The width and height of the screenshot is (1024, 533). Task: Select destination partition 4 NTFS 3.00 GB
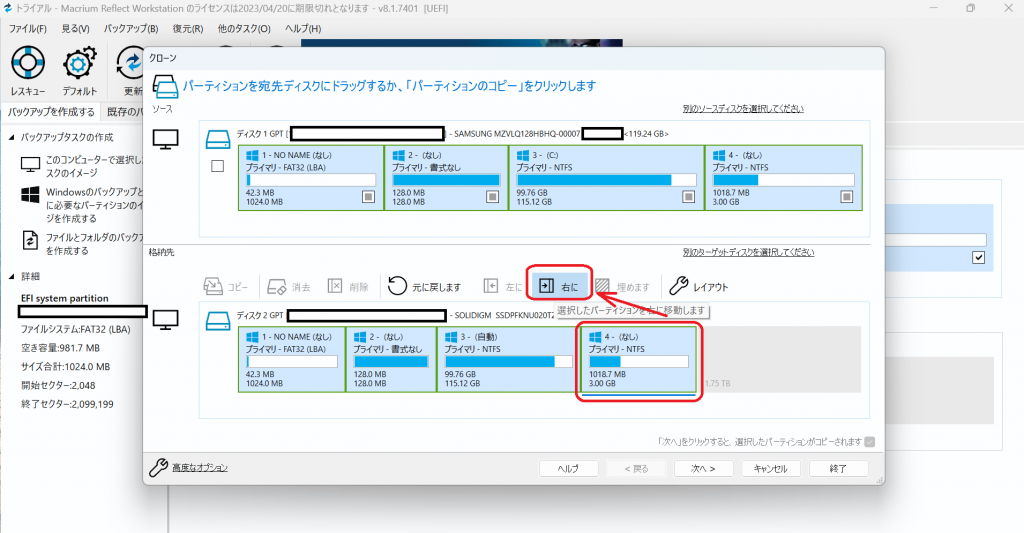coord(639,359)
